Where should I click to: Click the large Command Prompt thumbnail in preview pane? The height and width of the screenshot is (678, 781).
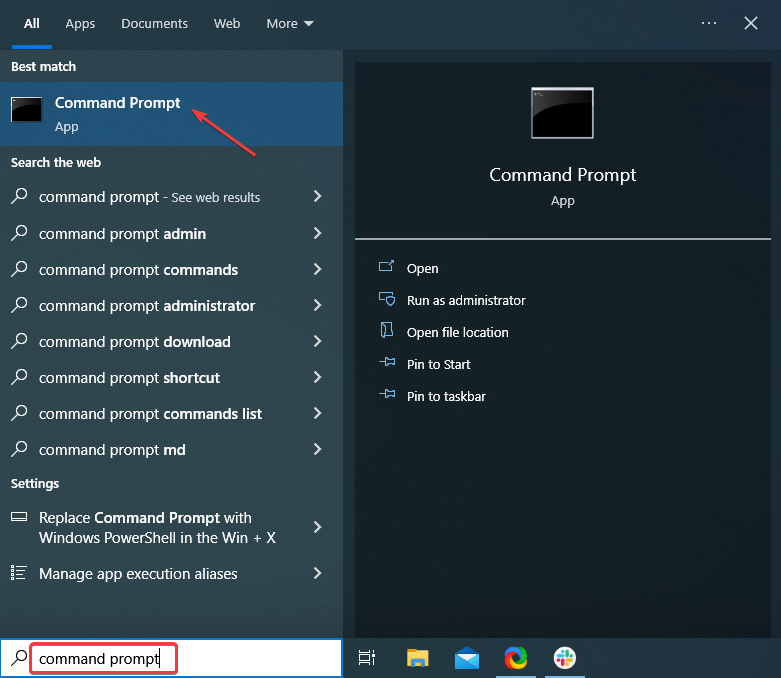tap(562, 113)
